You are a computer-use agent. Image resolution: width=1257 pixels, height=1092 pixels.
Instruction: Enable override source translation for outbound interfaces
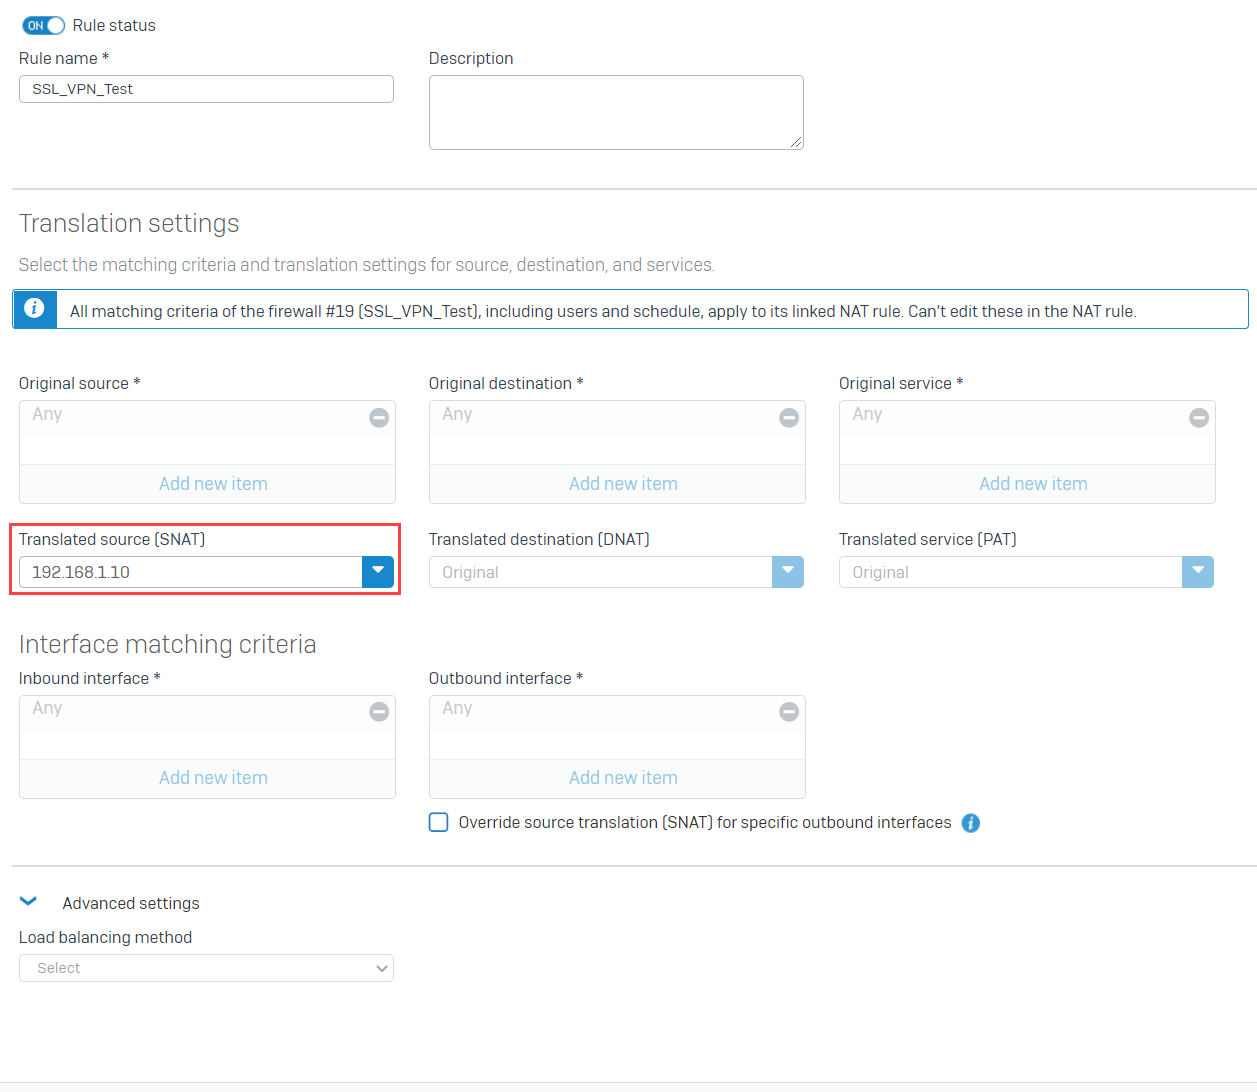tap(438, 822)
